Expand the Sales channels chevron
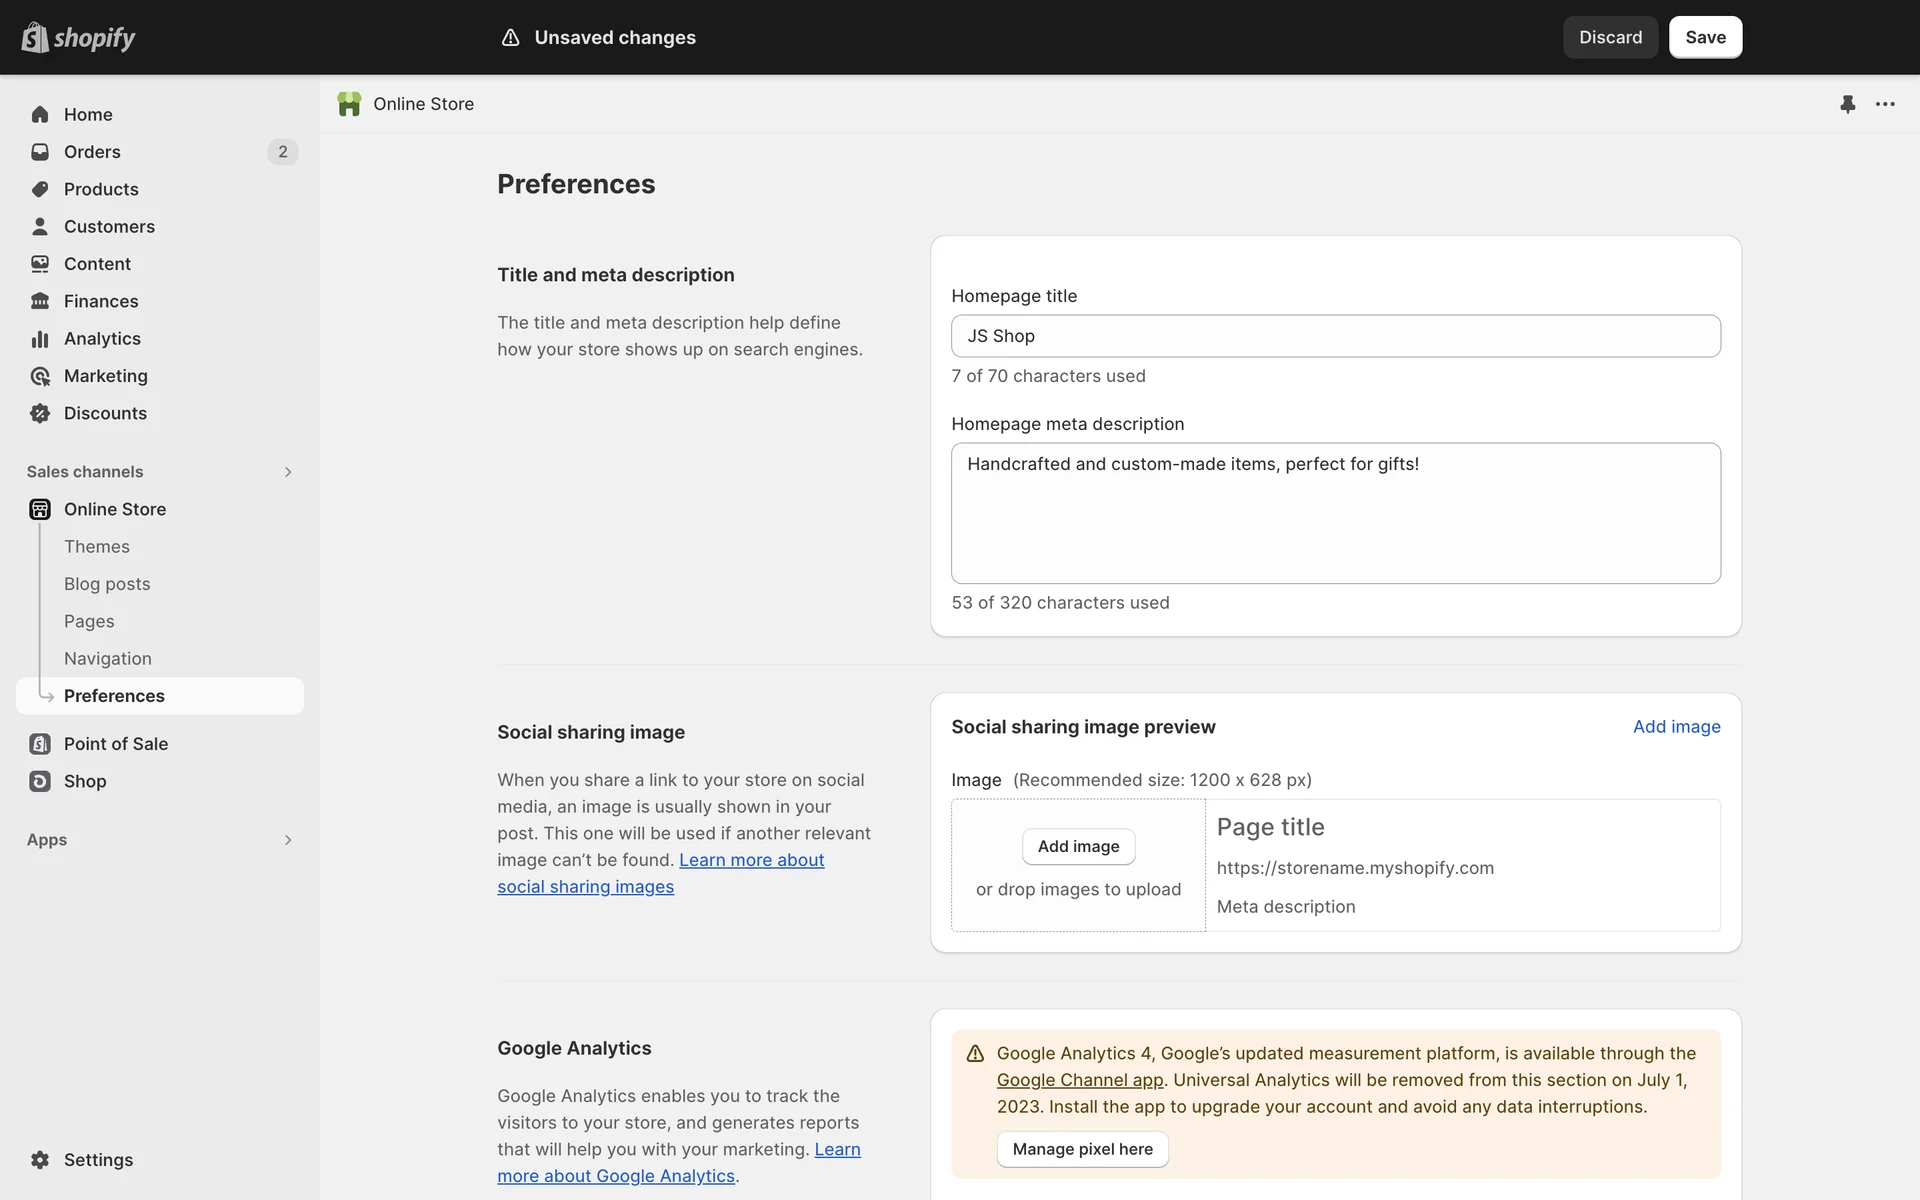Screen dimensions: 1920x1200 pyautogui.click(x=288, y=472)
